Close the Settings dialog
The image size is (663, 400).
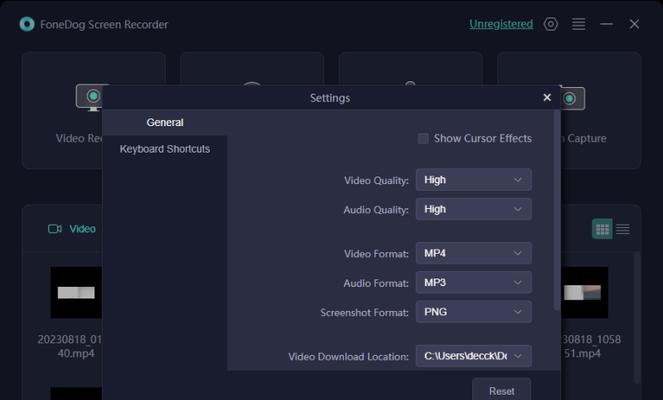pos(547,98)
